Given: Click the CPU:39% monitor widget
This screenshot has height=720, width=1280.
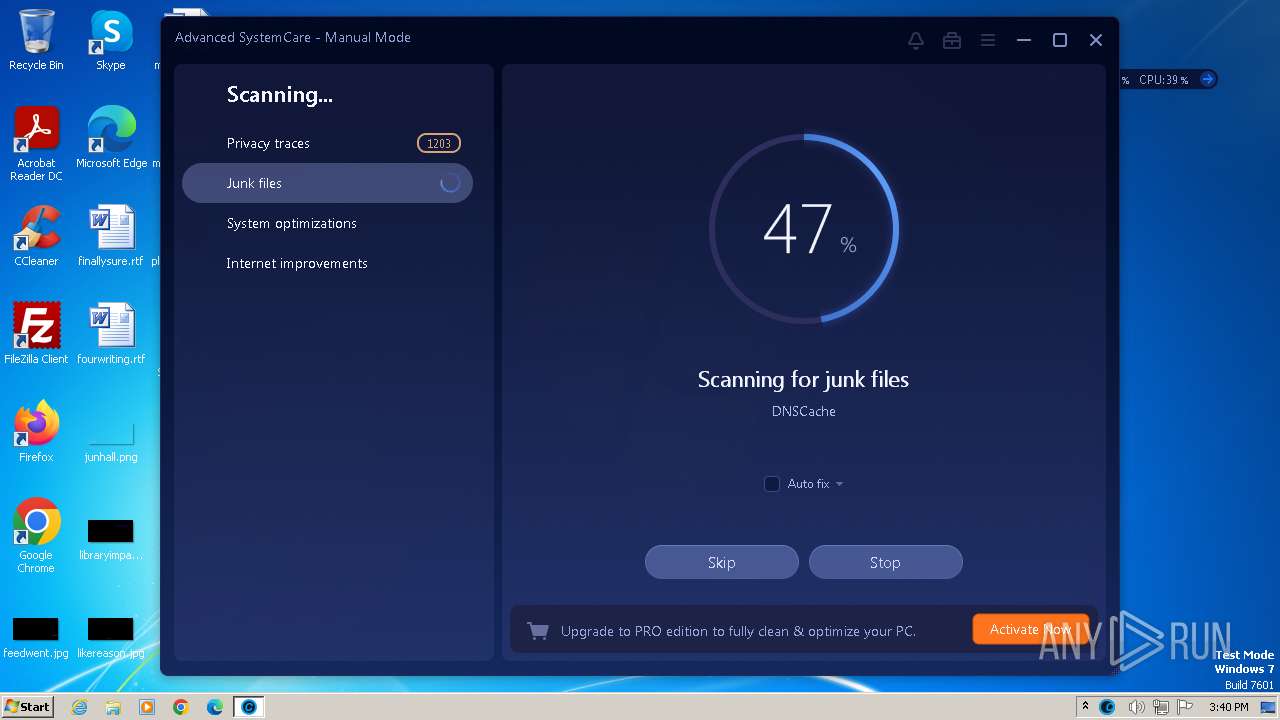Looking at the screenshot, I should (x=1164, y=79).
